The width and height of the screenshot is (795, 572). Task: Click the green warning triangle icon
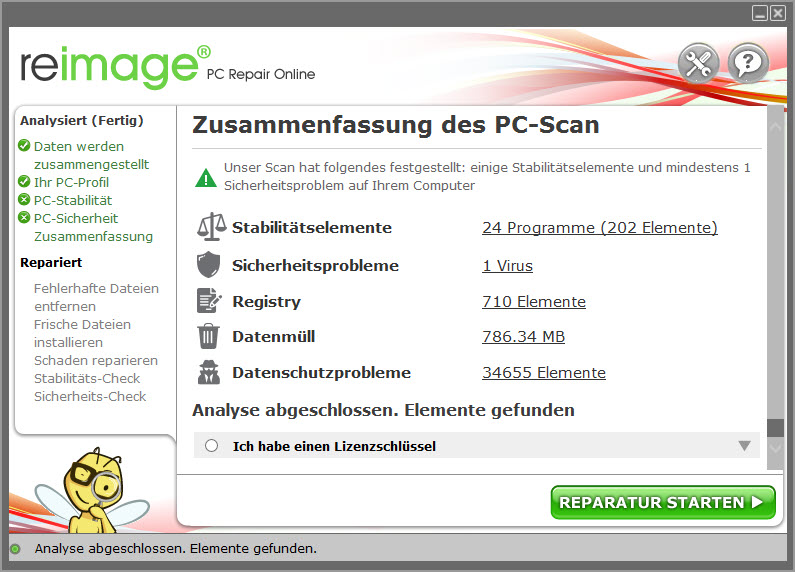pos(206,177)
